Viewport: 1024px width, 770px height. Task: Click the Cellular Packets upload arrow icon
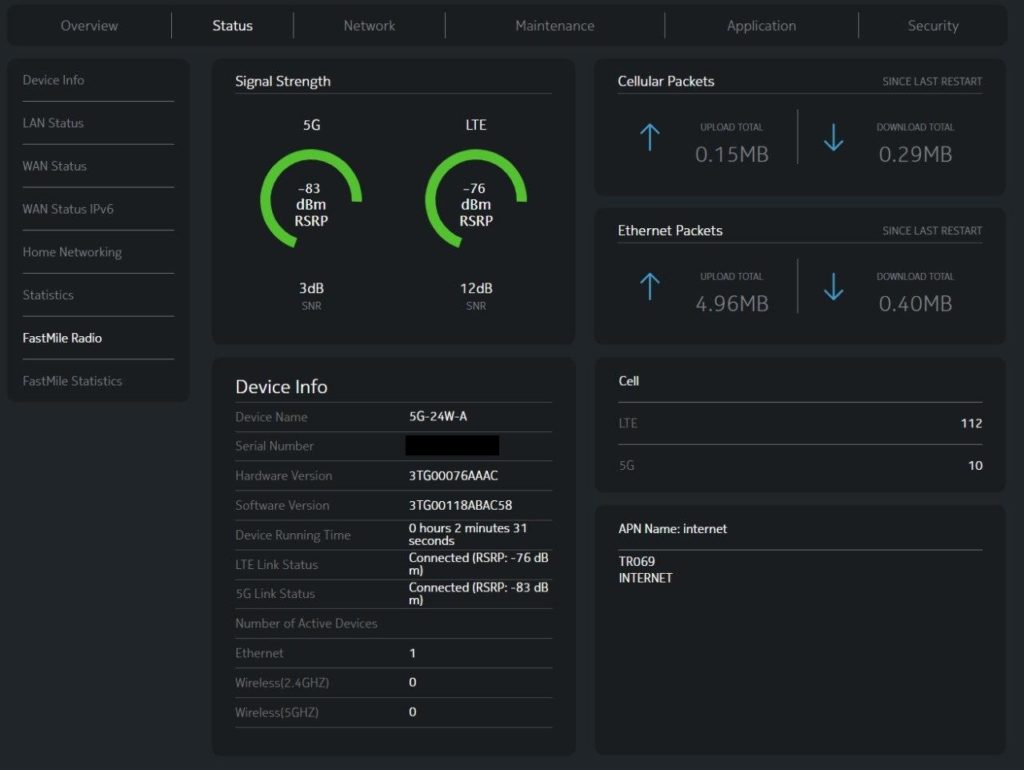650,138
